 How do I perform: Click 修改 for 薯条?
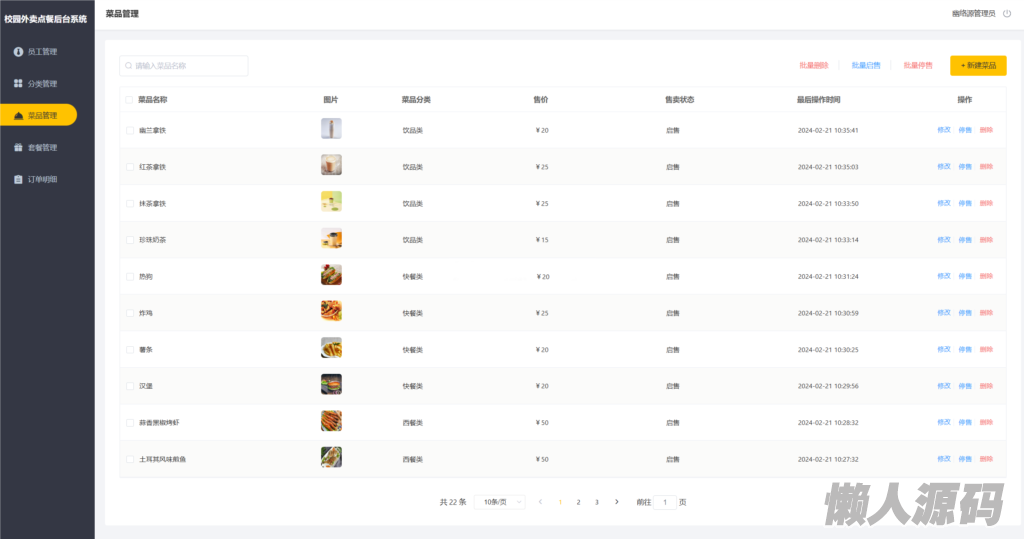click(944, 350)
